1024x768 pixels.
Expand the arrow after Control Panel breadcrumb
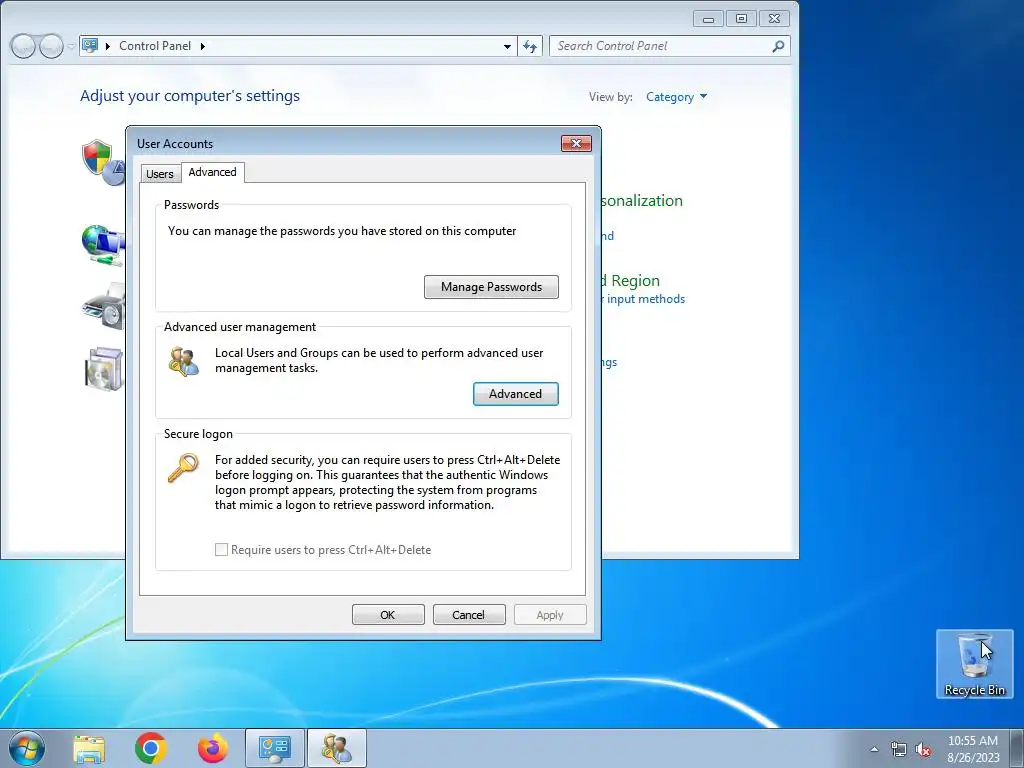pyautogui.click(x=202, y=46)
